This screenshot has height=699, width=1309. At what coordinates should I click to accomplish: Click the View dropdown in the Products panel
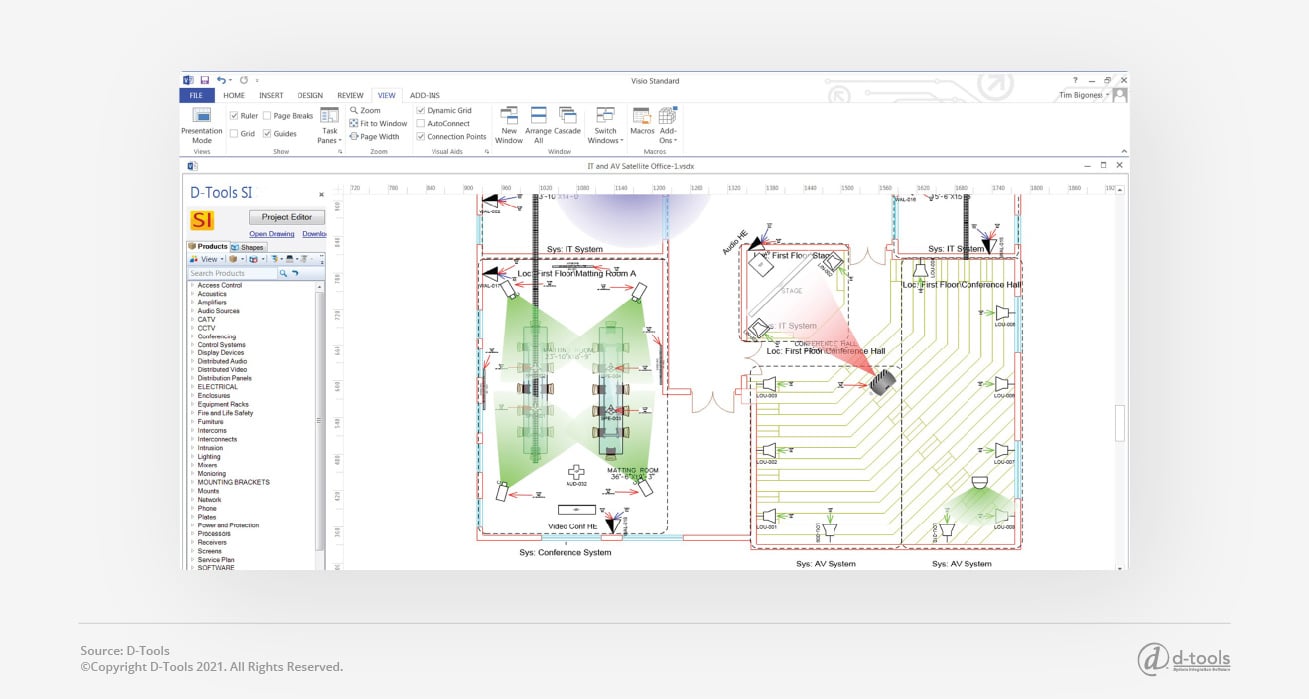coord(212,259)
